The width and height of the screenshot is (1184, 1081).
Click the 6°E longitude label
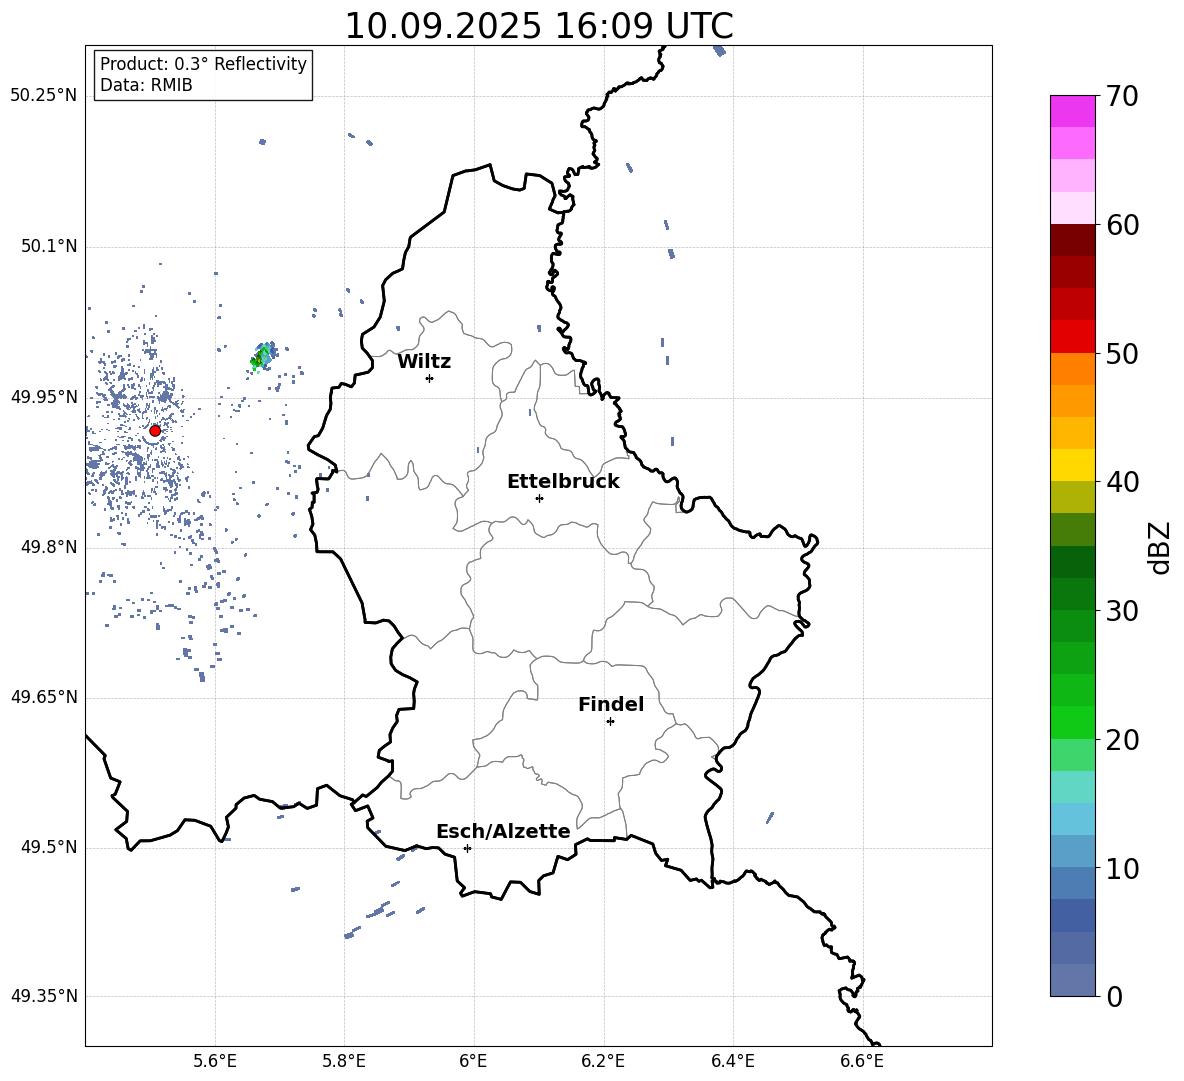pos(473,1061)
